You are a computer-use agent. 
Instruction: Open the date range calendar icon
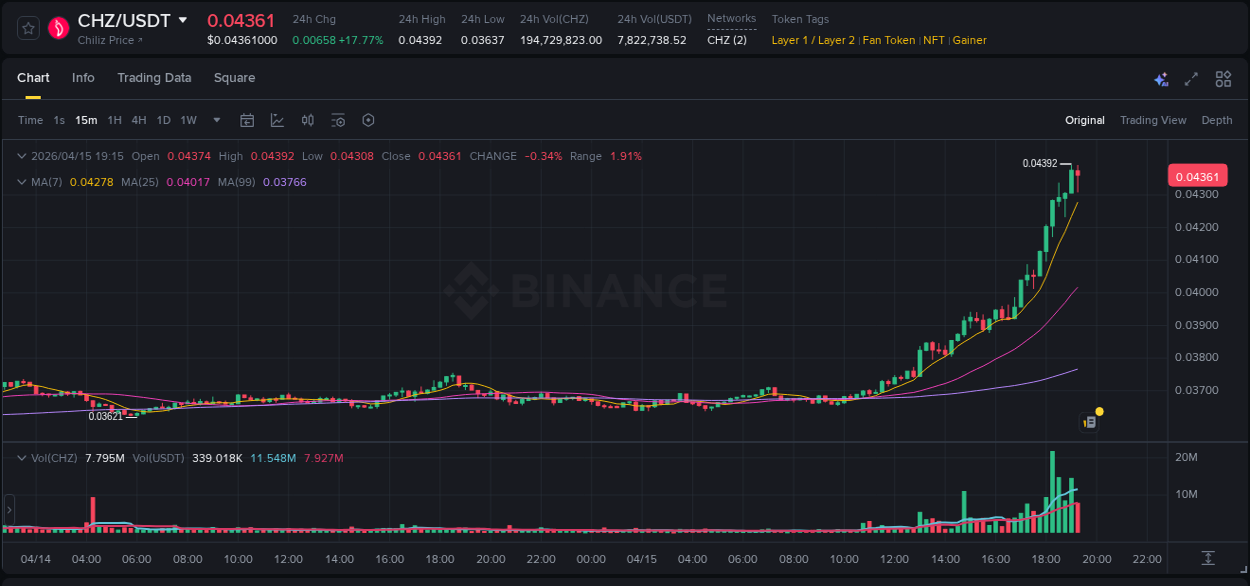click(x=247, y=119)
